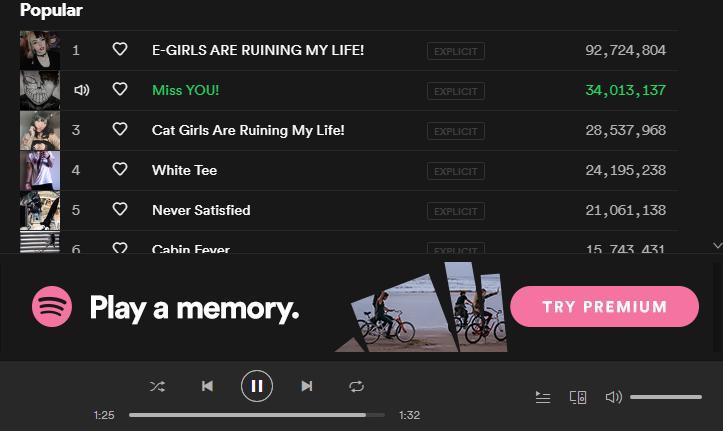Mute volume with speaker icon
The width and height of the screenshot is (723, 431).
pyautogui.click(x=614, y=396)
